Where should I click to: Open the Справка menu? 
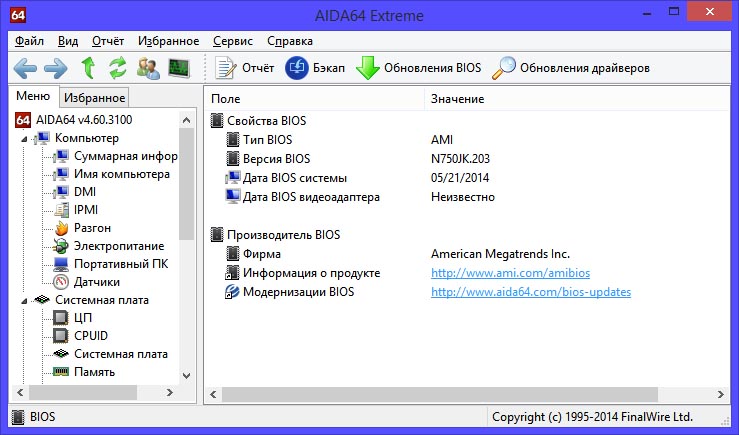point(290,41)
